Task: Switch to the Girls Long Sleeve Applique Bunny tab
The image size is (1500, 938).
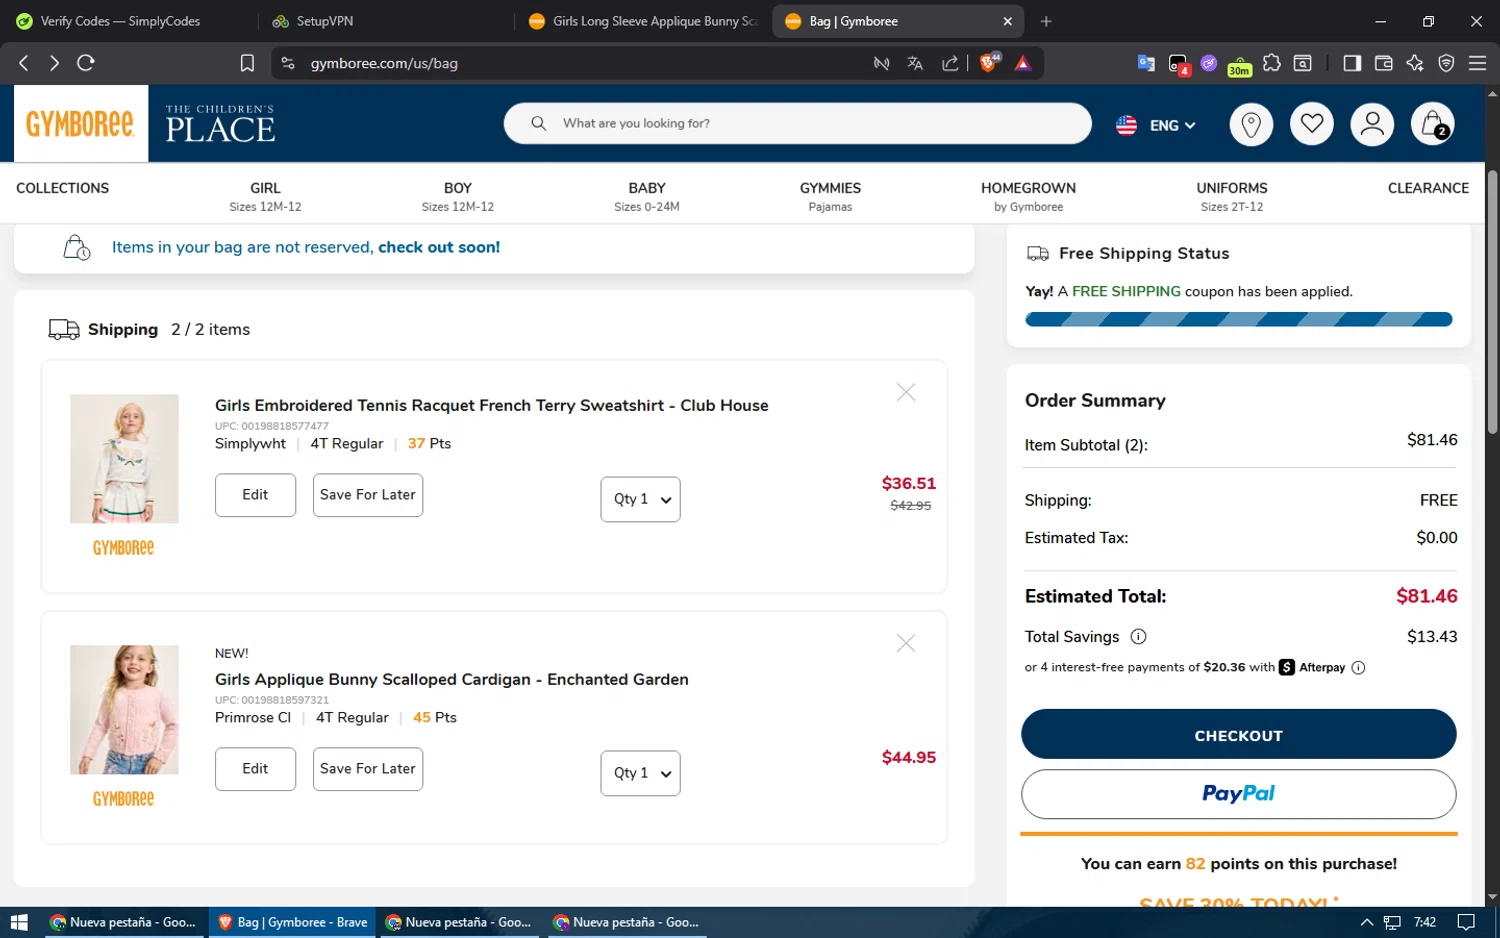Action: click(x=645, y=21)
